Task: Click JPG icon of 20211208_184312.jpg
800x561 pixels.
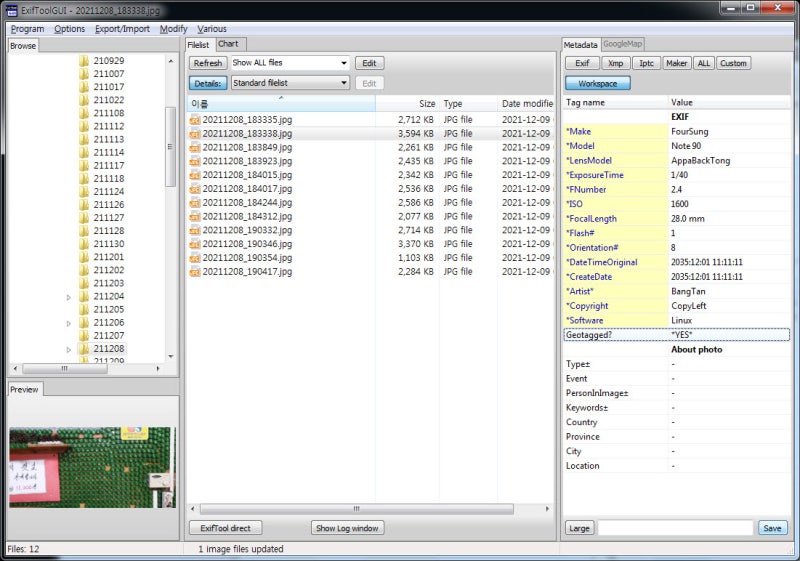Action: point(195,216)
